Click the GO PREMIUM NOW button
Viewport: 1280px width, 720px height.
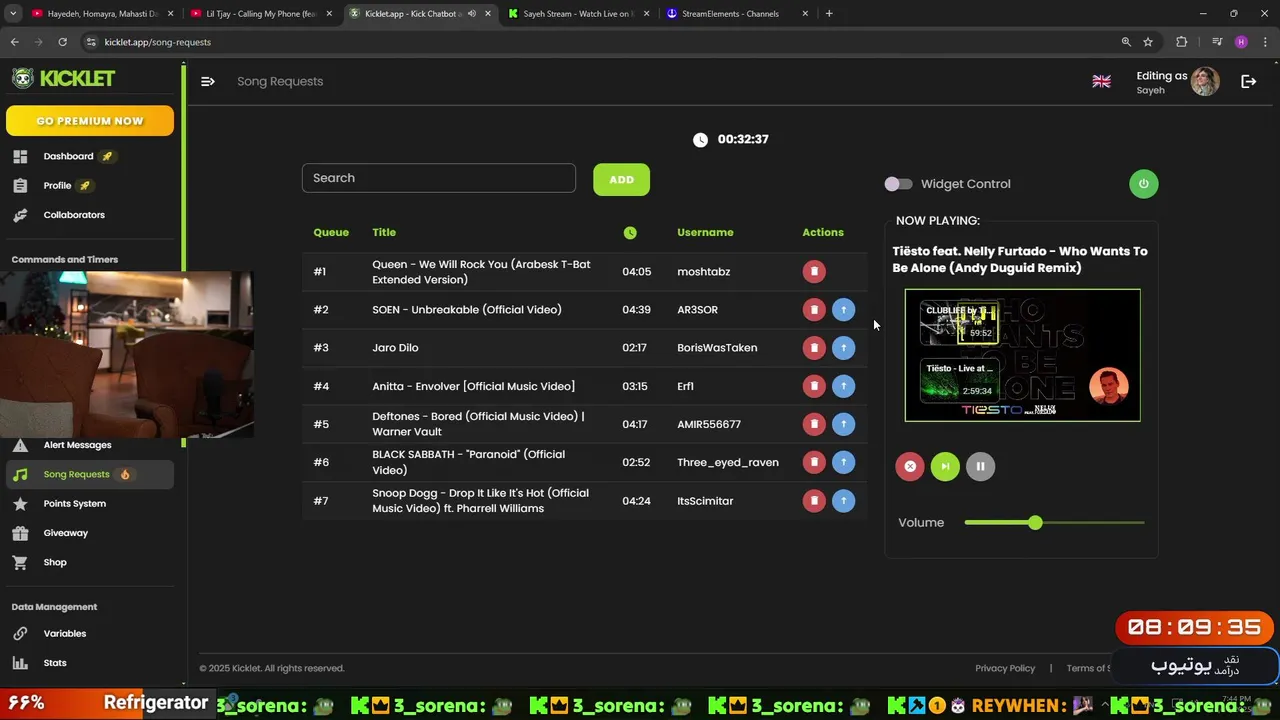click(90, 121)
